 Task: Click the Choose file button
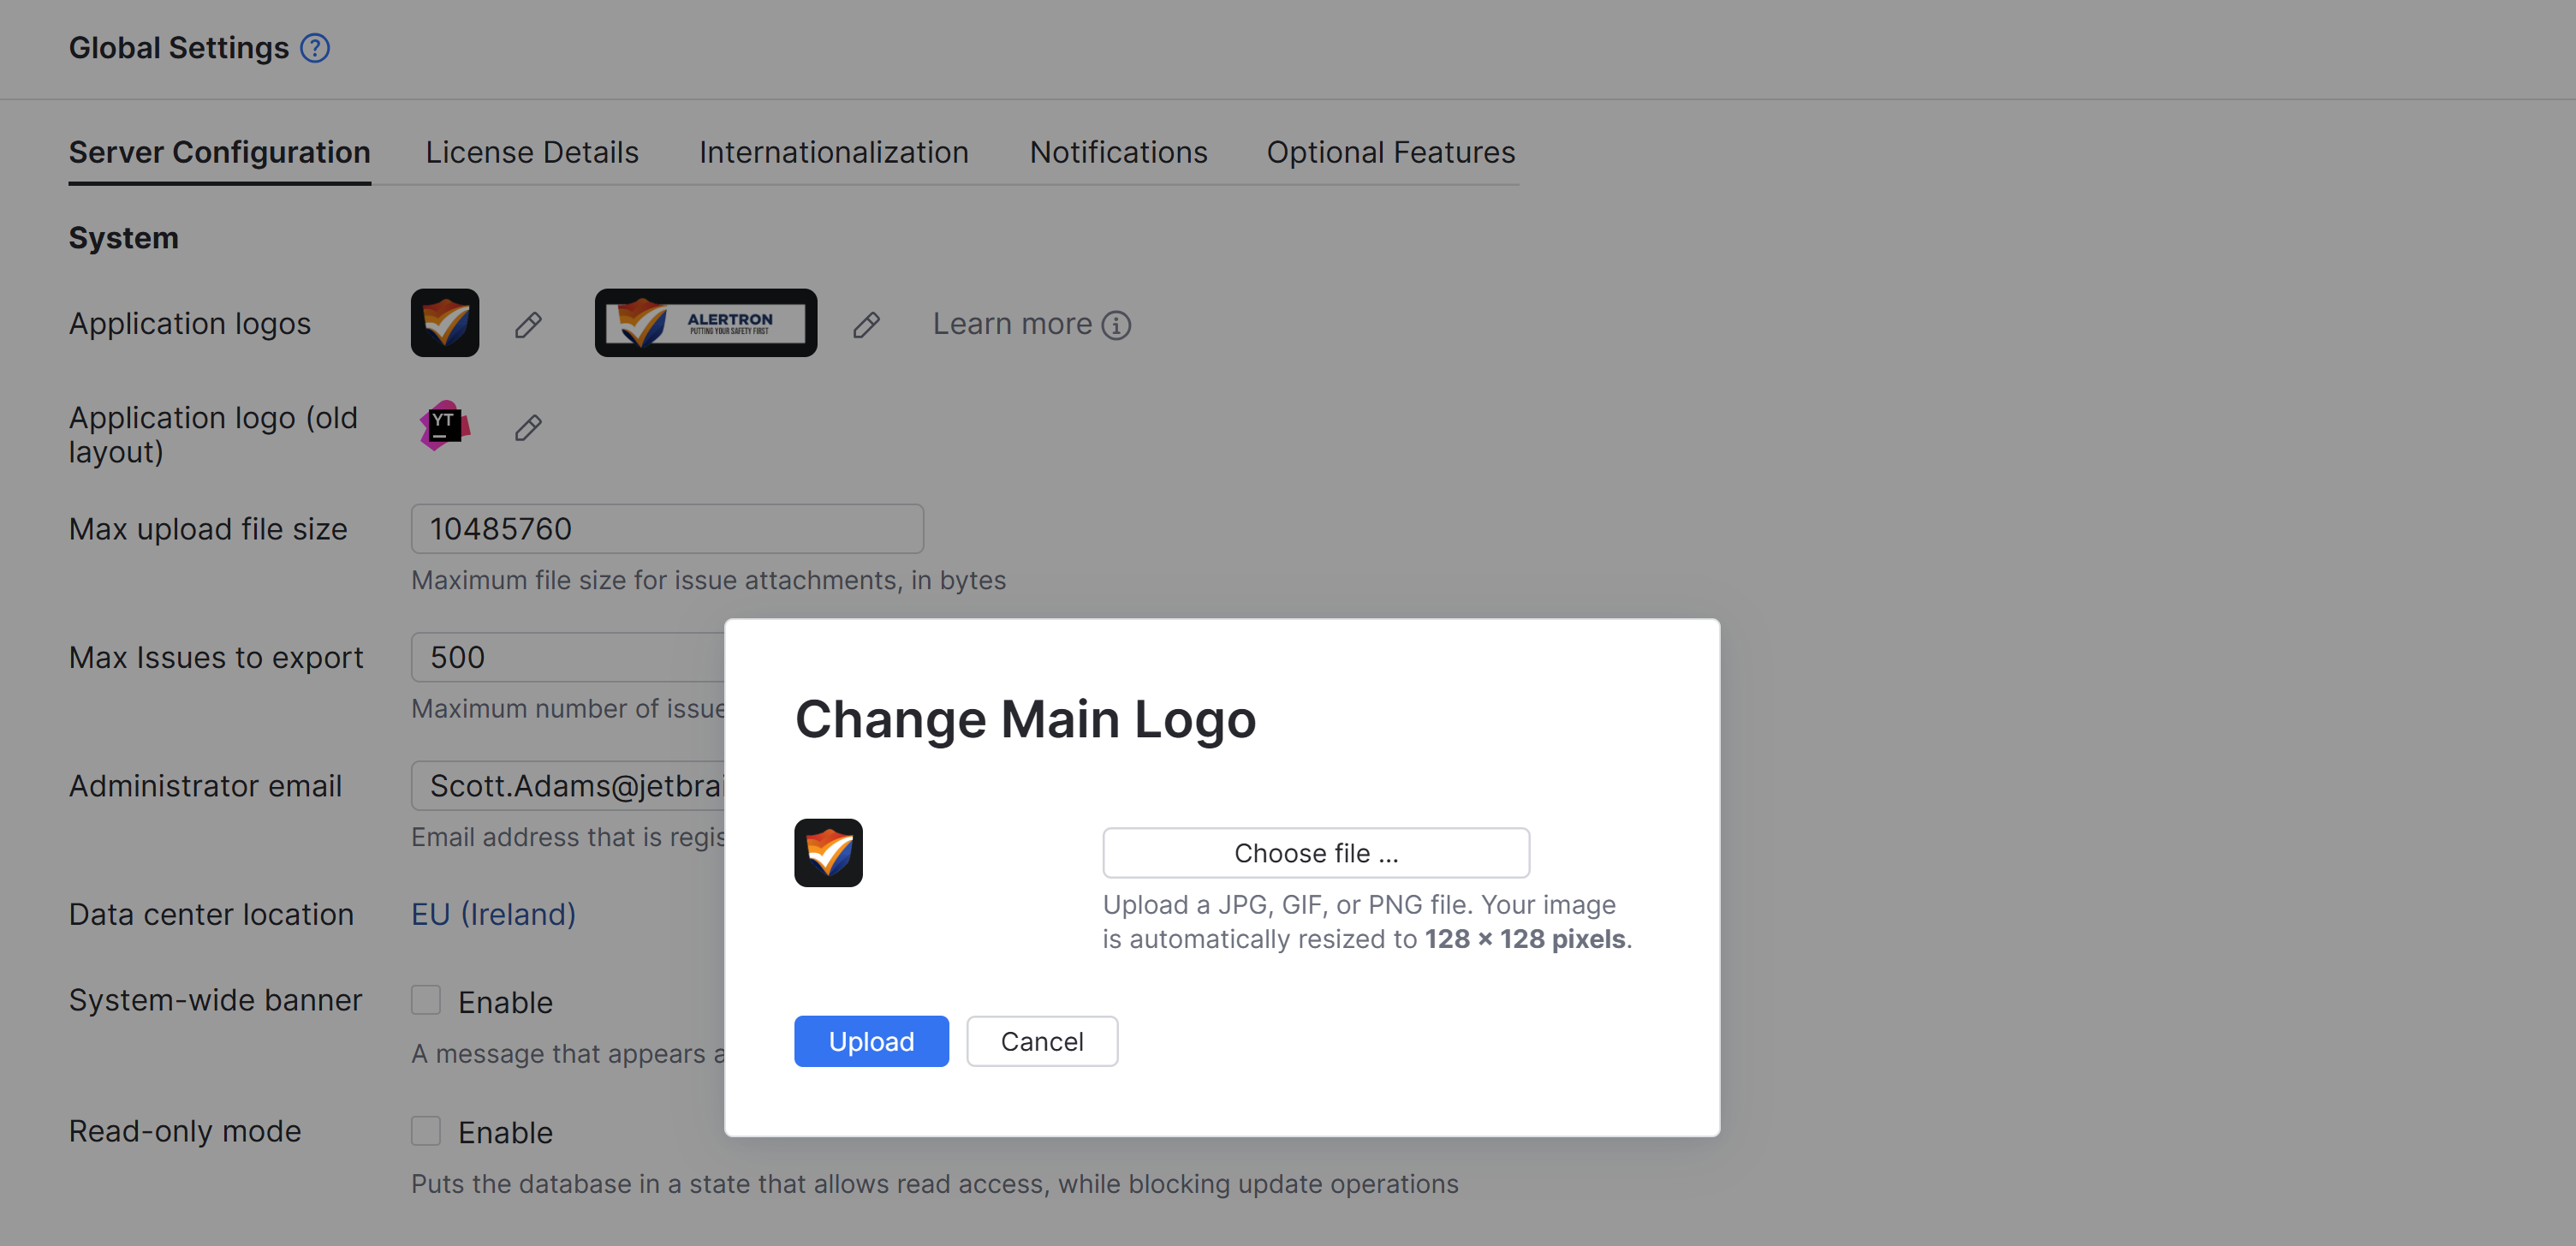pyautogui.click(x=1315, y=853)
